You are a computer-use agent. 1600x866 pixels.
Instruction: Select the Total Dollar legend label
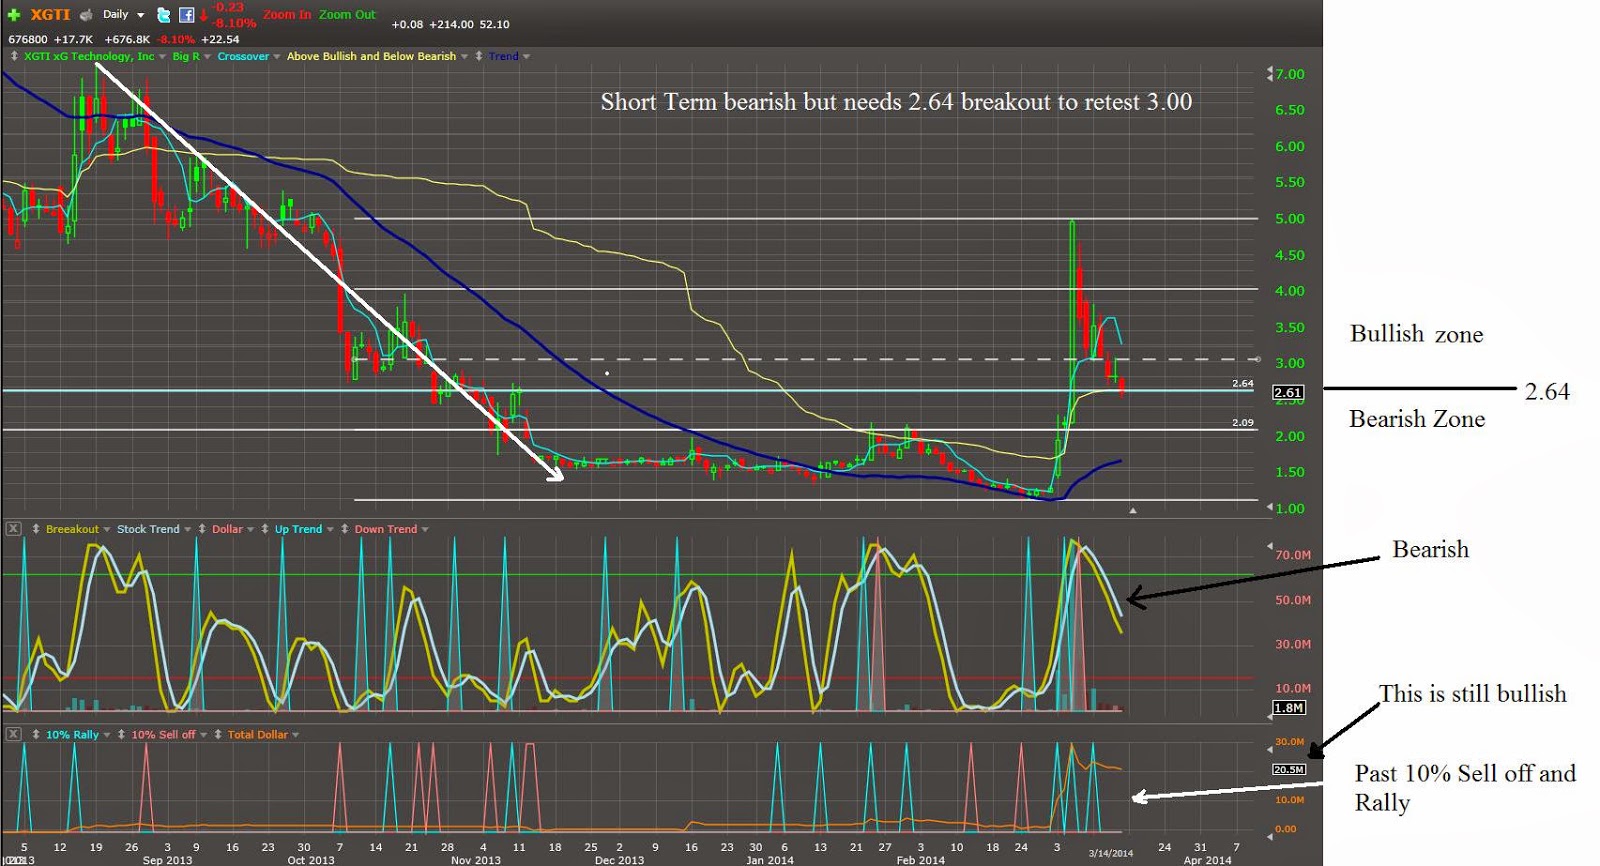coord(257,734)
